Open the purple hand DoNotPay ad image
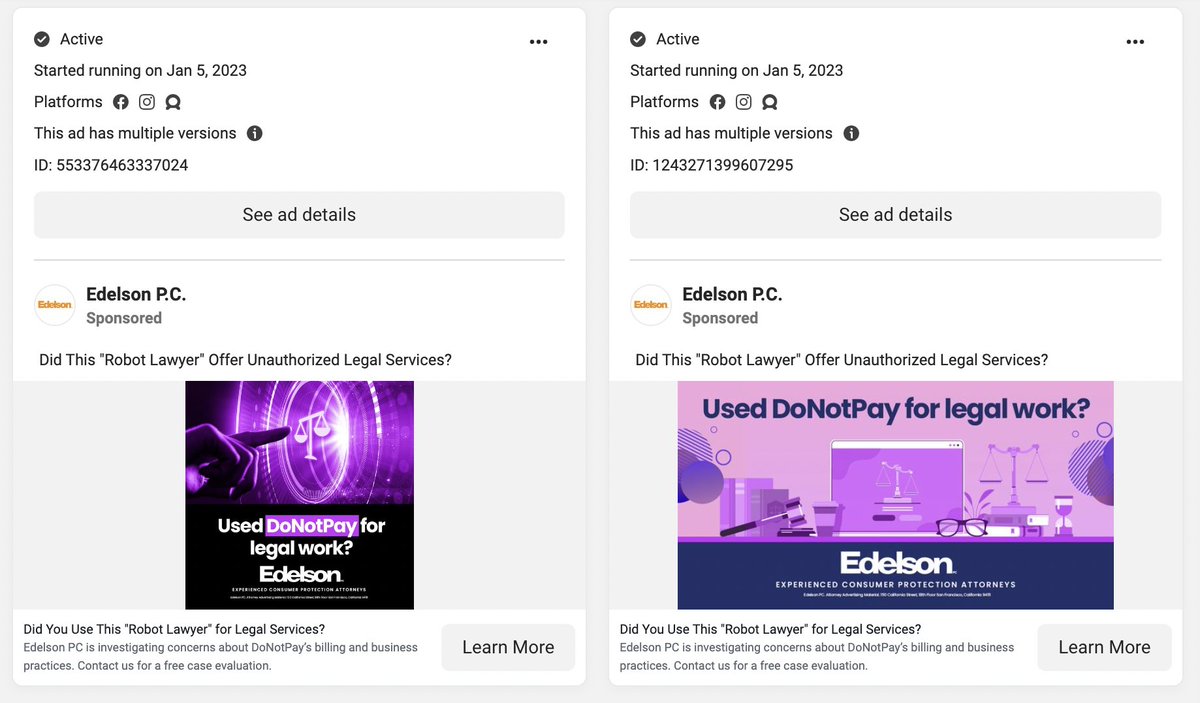Screen dimensions: 1200x703 [299, 495]
